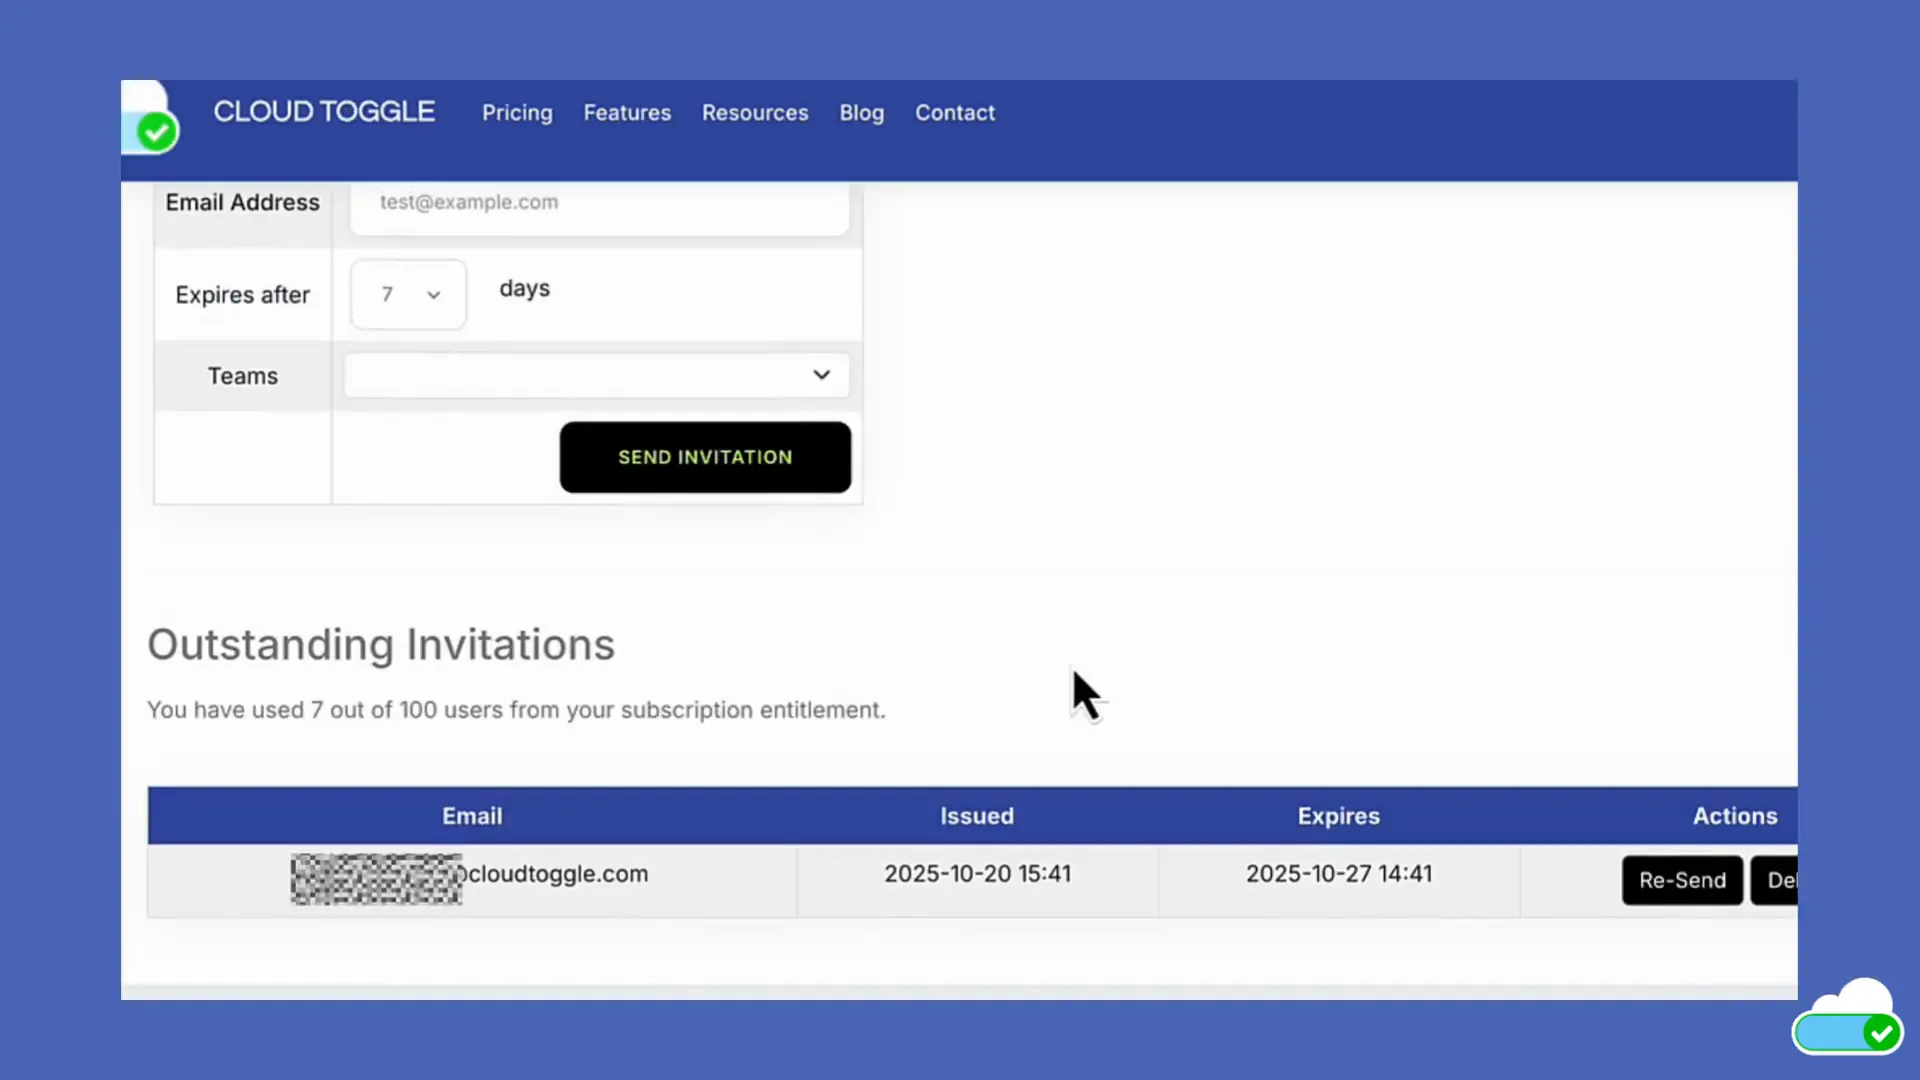Click the Cloud Toggle logo
Viewport: 1920px width, 1080px height.
pyautogui.click(x=323, y=112)
